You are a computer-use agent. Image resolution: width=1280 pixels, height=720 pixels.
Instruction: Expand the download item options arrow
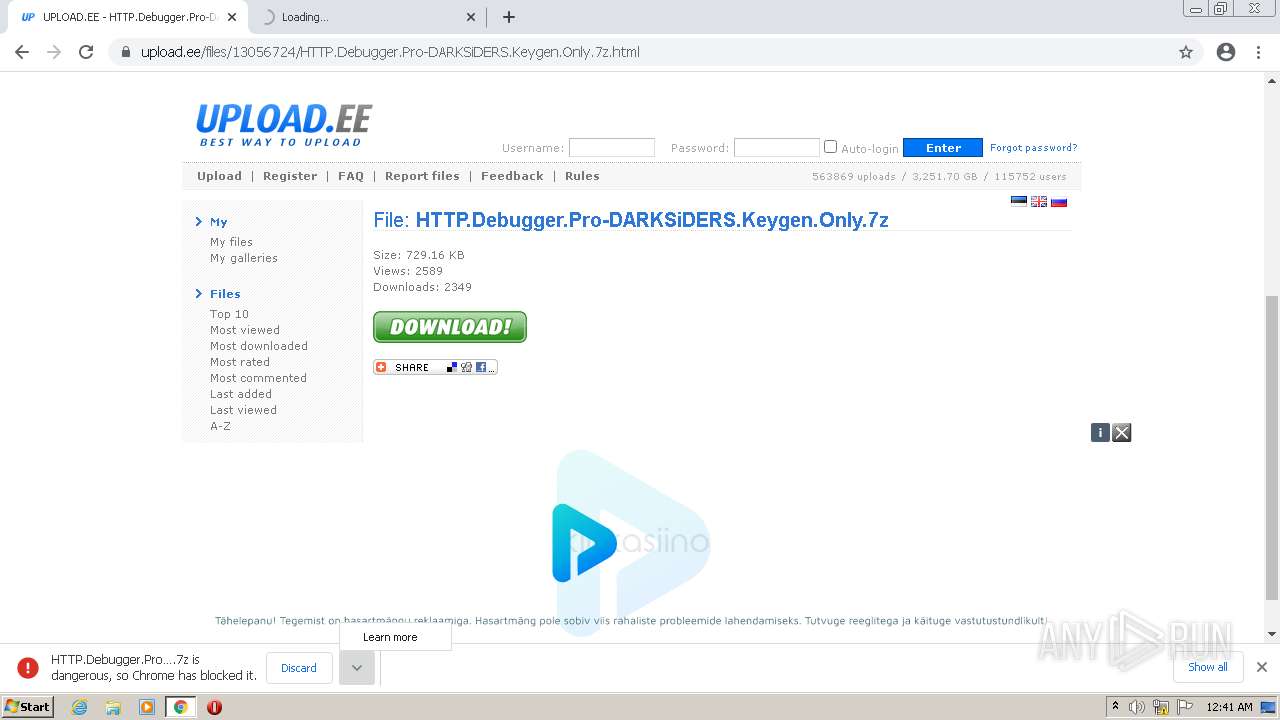(357, 668)
